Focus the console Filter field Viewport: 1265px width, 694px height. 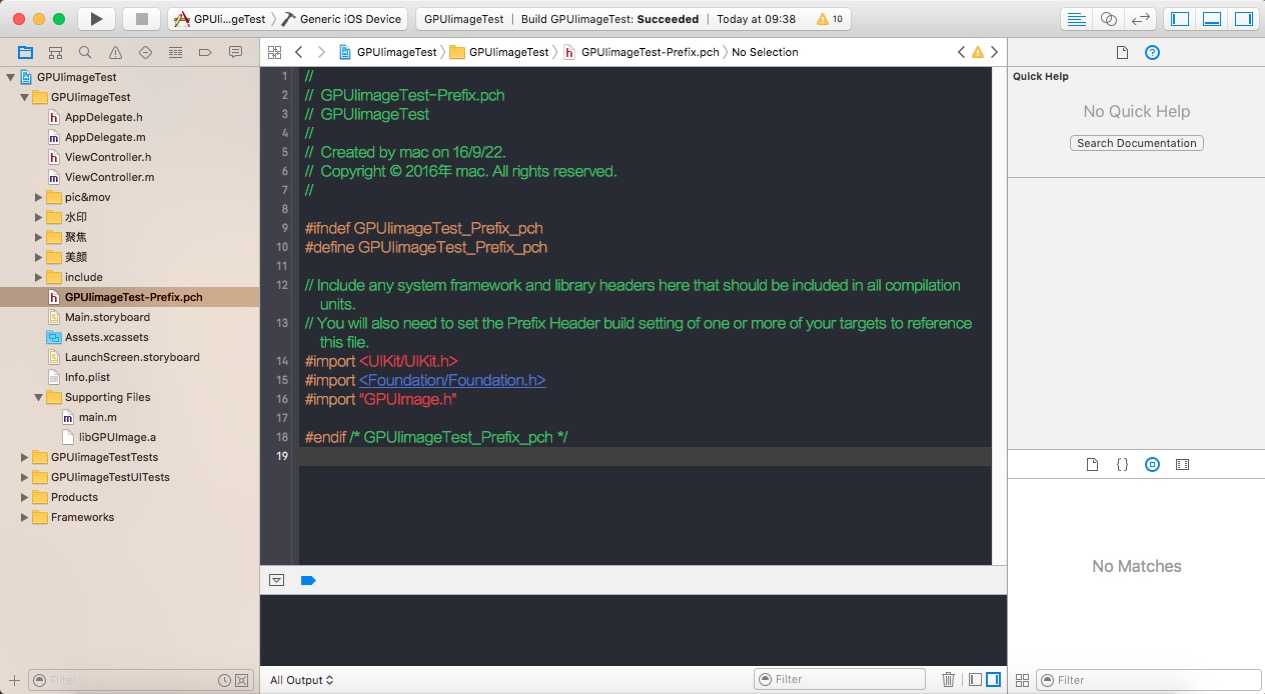pyautogui.click(x=838, y=680)
